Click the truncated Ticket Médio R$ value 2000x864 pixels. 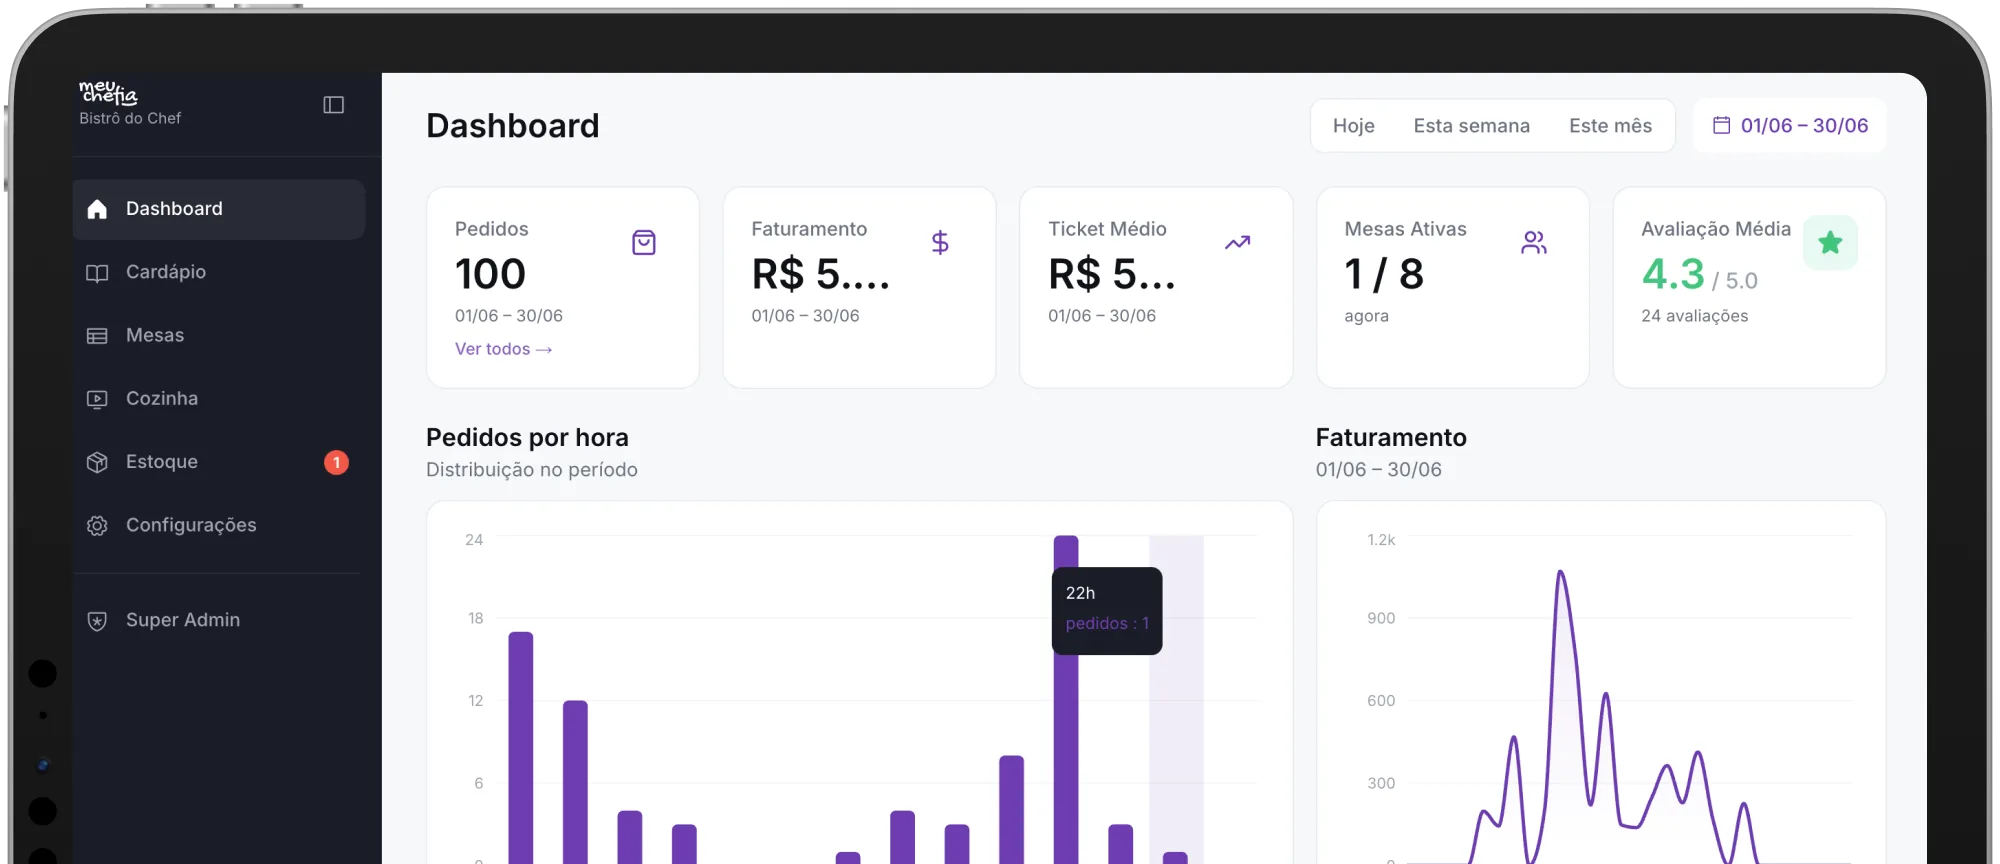tap(1111, 274)
